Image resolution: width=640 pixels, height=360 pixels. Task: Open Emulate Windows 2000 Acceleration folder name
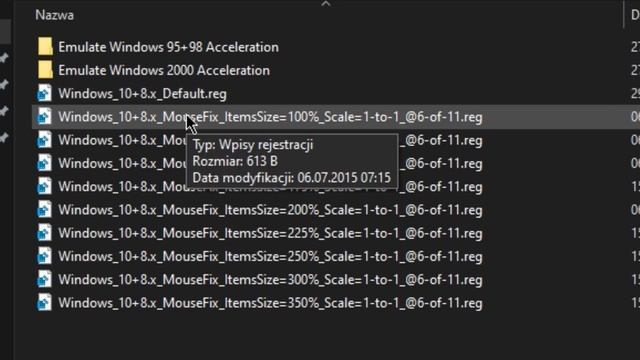pos(164,70)
